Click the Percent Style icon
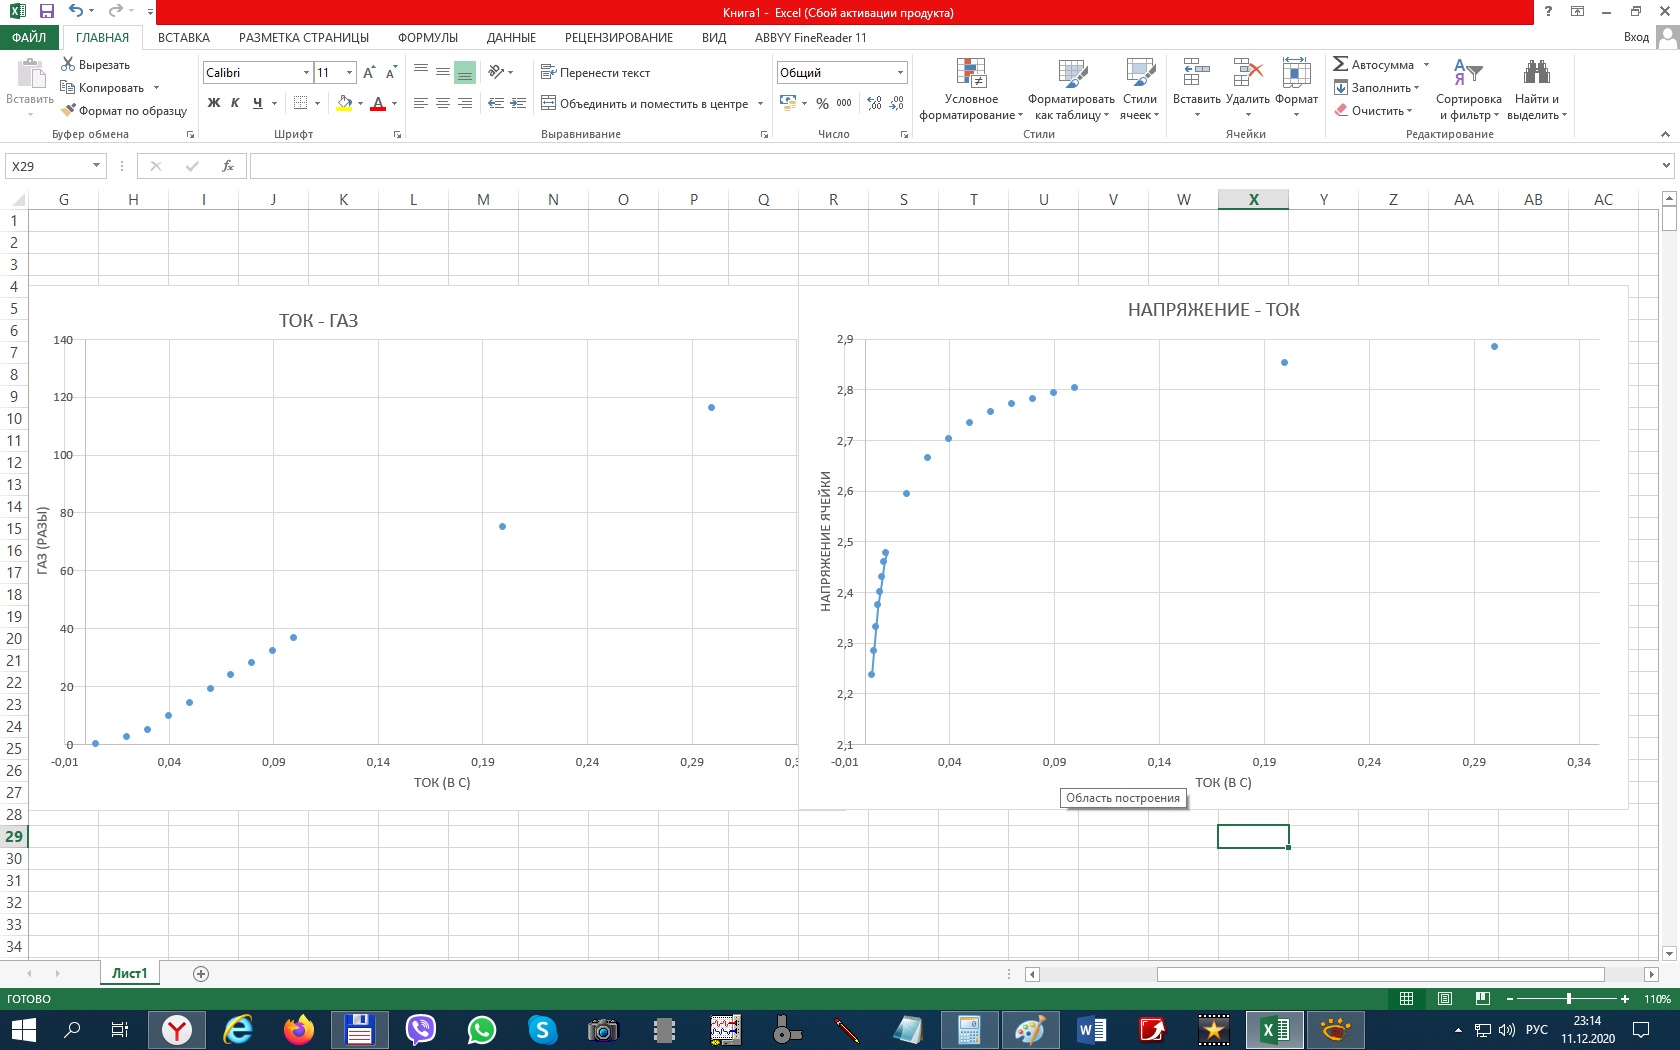Screen dimensions: 1680x1050 [822, 103]
